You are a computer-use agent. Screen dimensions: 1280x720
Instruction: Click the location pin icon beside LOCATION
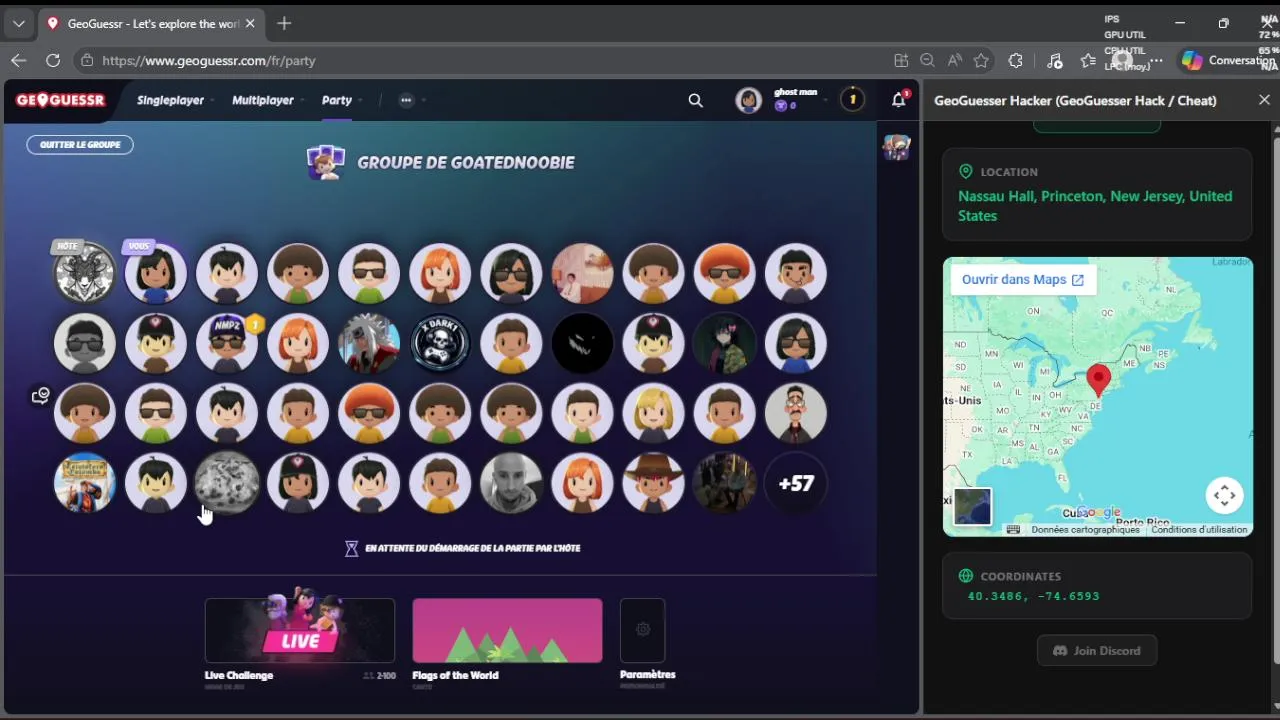click(x=965, y=172)
